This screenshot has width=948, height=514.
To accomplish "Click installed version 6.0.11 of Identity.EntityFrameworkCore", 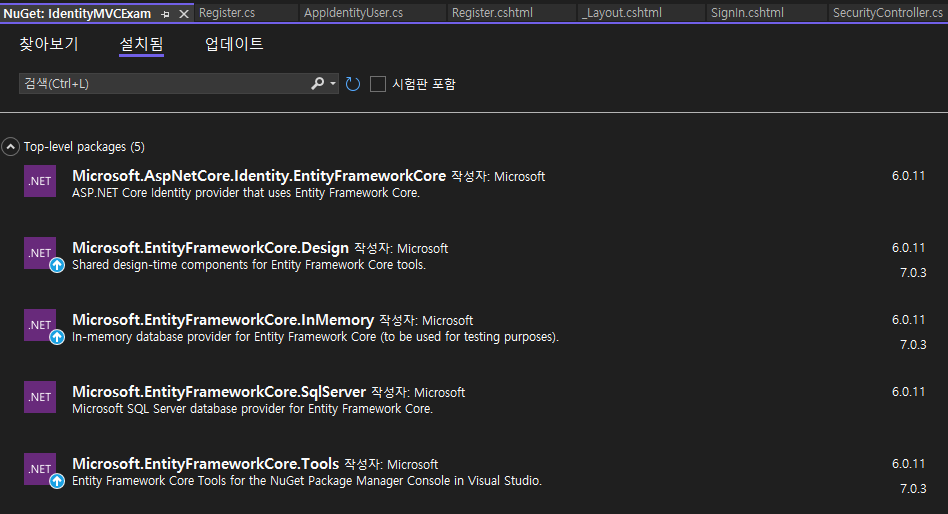I will (908, 176).
